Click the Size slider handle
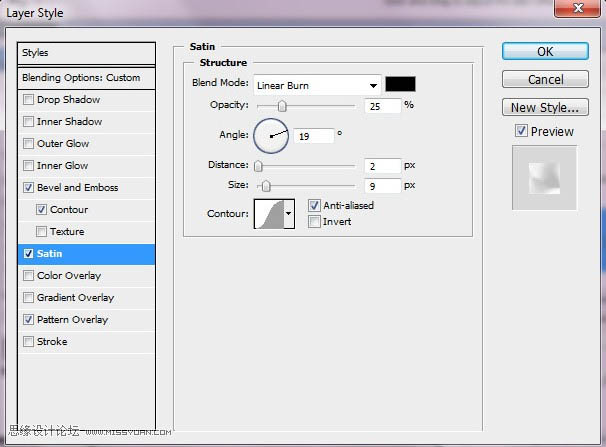This screenshot has height=447, width=606. 266,186
